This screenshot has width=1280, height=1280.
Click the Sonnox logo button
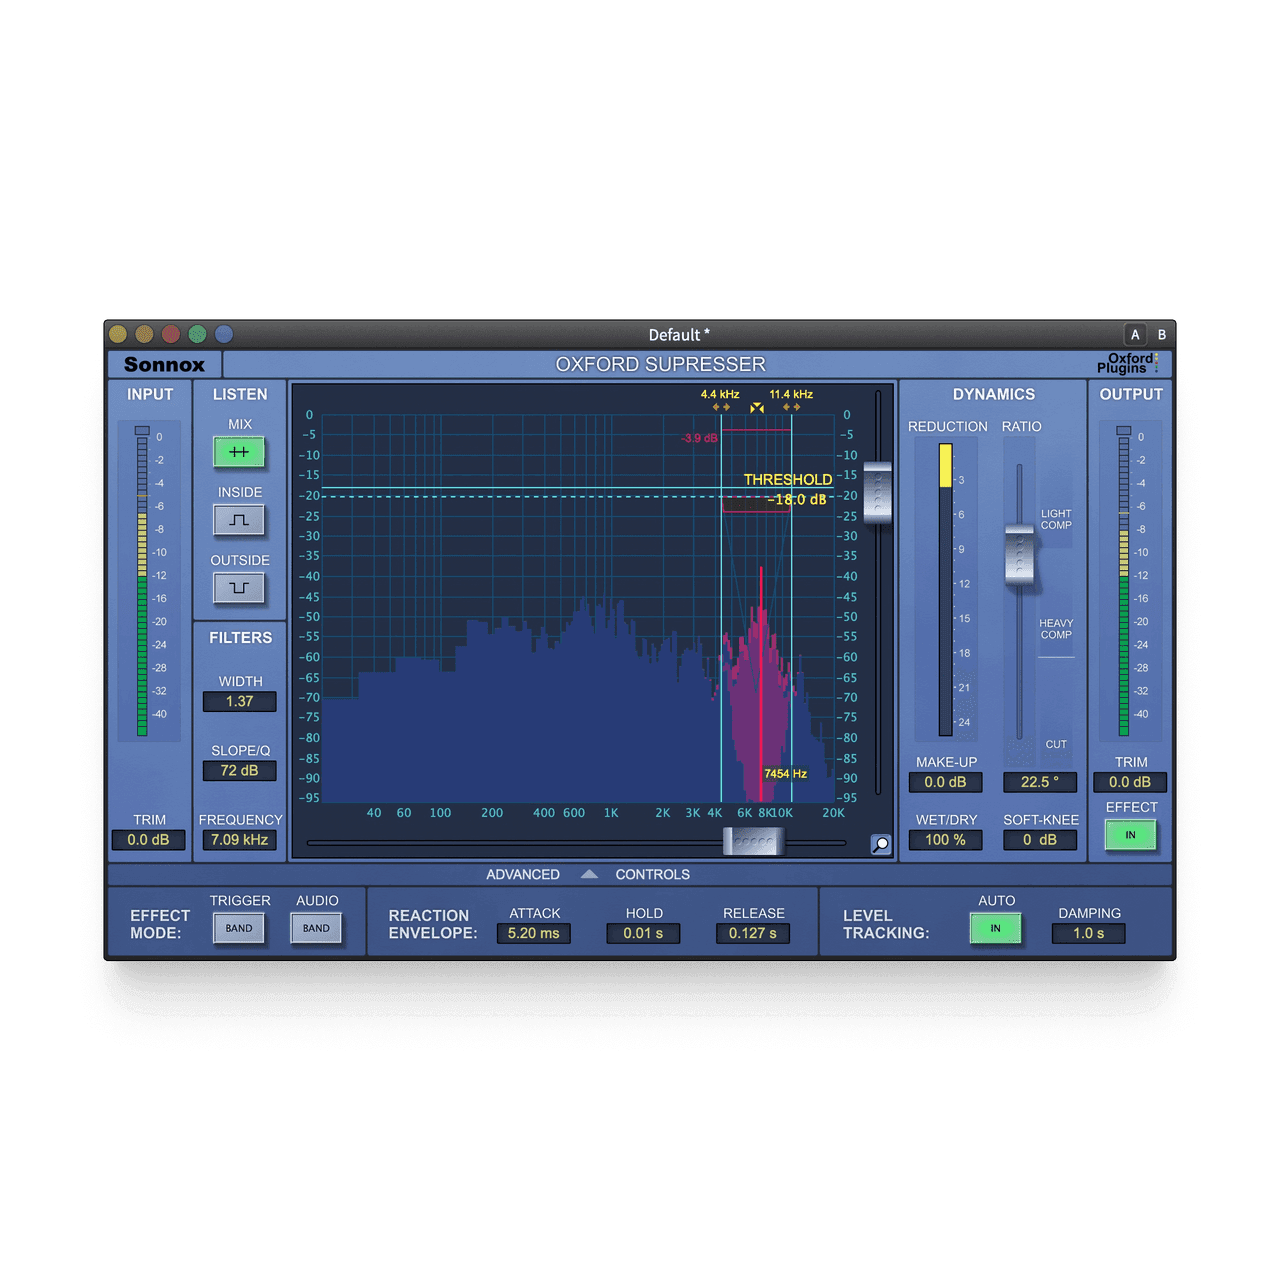tap(165, 364)
